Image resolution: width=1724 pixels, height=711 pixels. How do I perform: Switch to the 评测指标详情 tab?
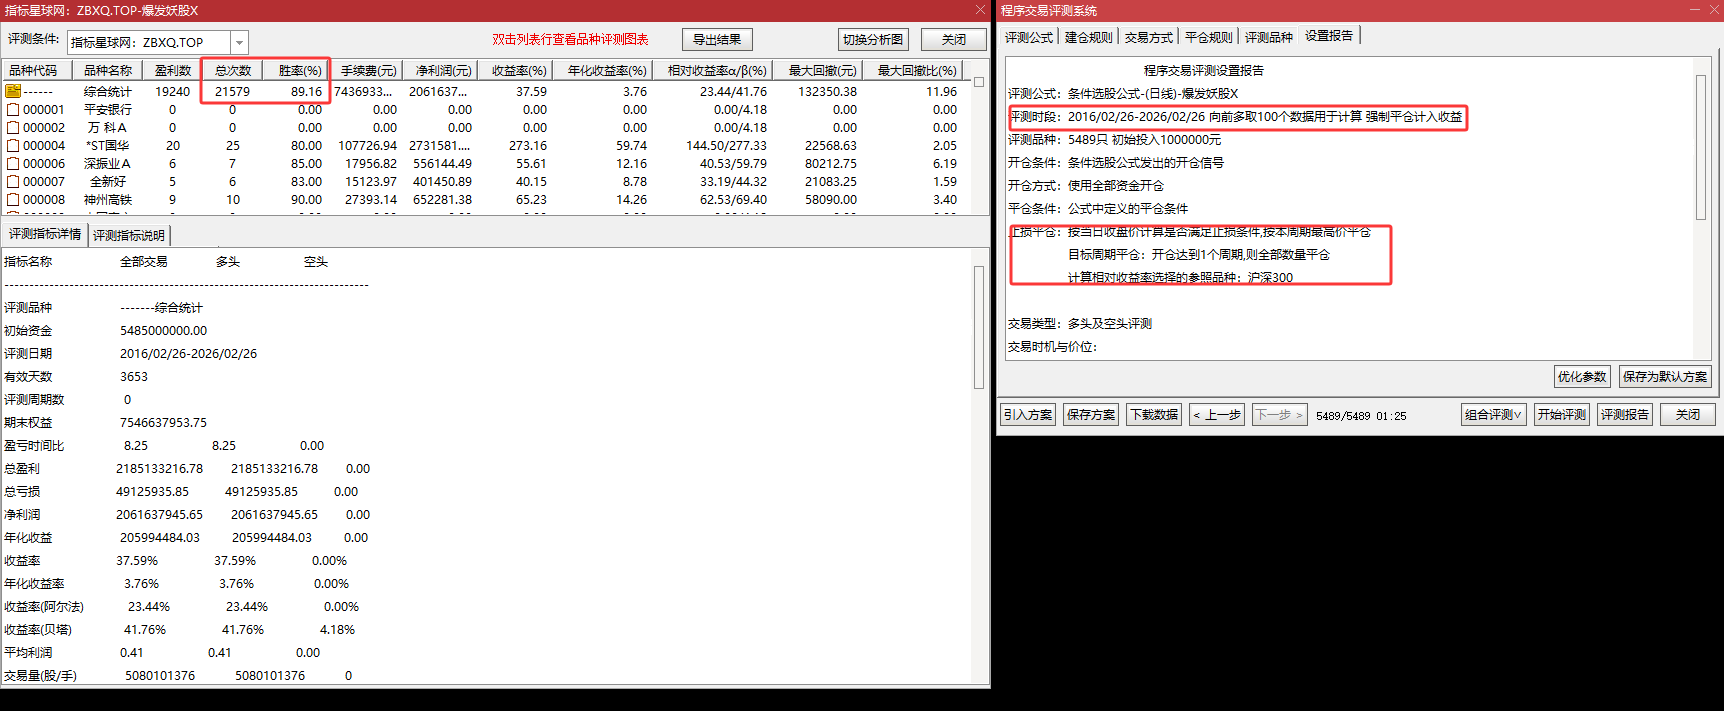tap(45, 234)
